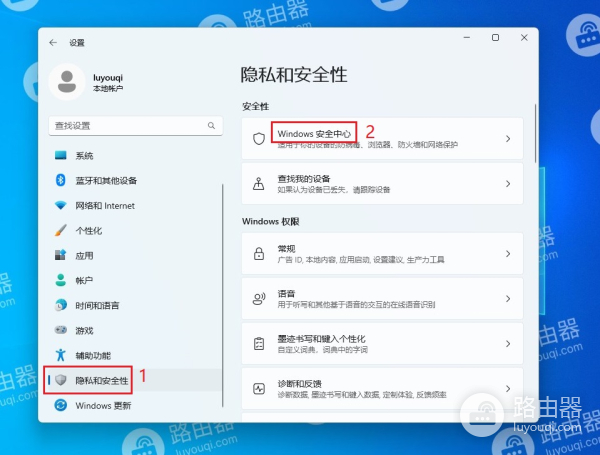The image size is (600, 455).
Task: Close the Settings window
Action: click(524, 38)
